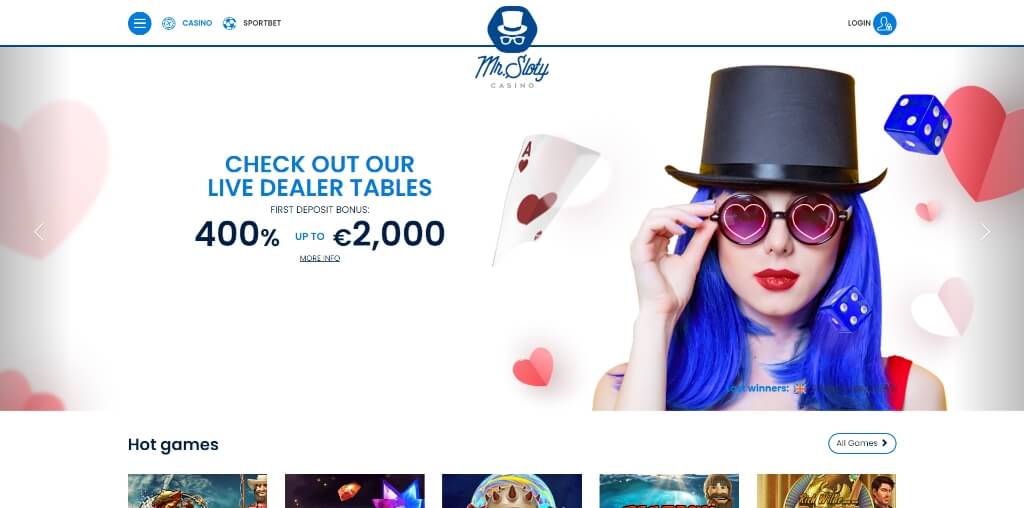Viewport: 1024px width, 508px height.
Task: Select the third hot game thumbnail
Action: pyautogui.click(x=512, y=491)
